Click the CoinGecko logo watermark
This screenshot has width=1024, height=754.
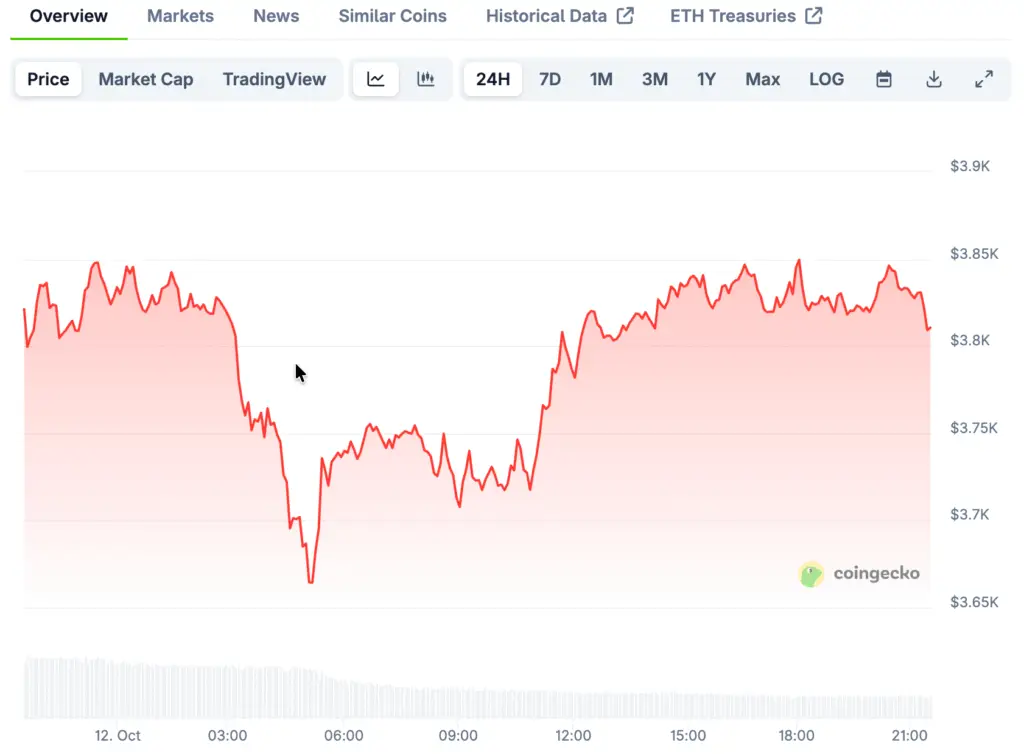point(859,574)
